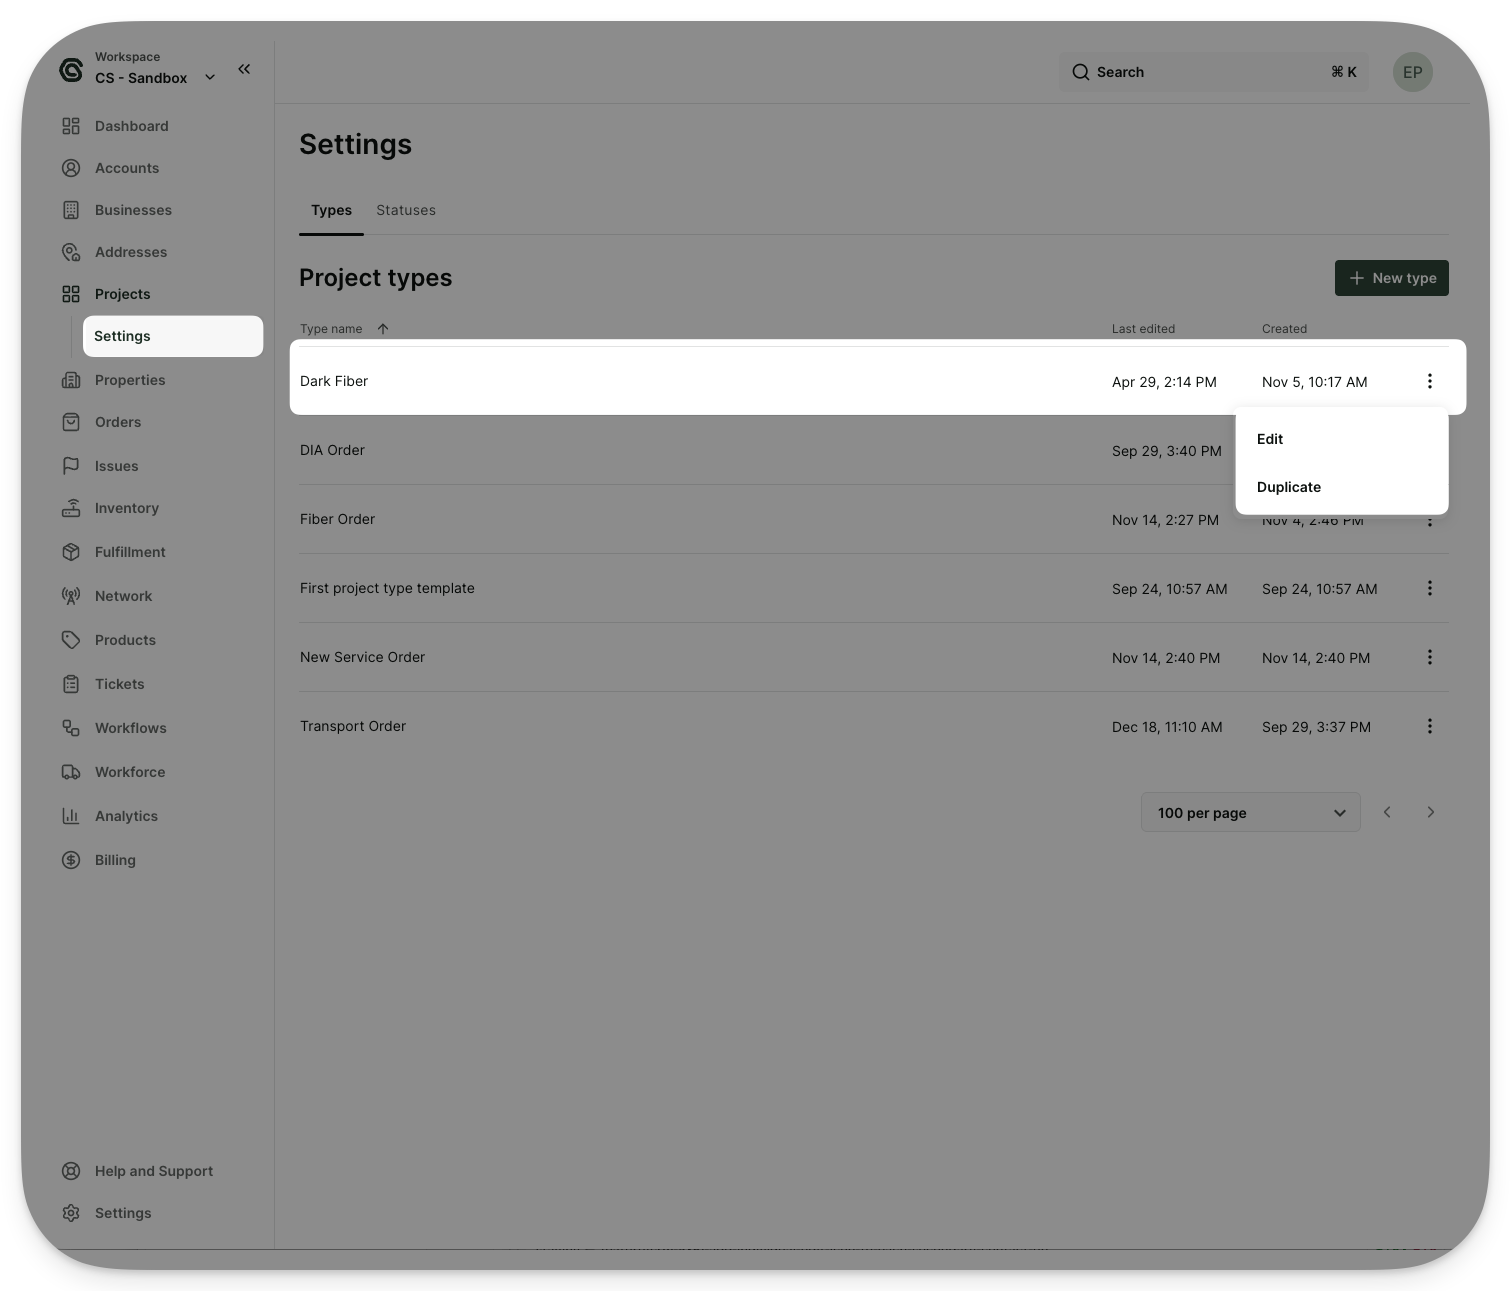Click the Properties icon in sidebar
Viewport: 1511px width, 1291px height.
tap(71, 380)
